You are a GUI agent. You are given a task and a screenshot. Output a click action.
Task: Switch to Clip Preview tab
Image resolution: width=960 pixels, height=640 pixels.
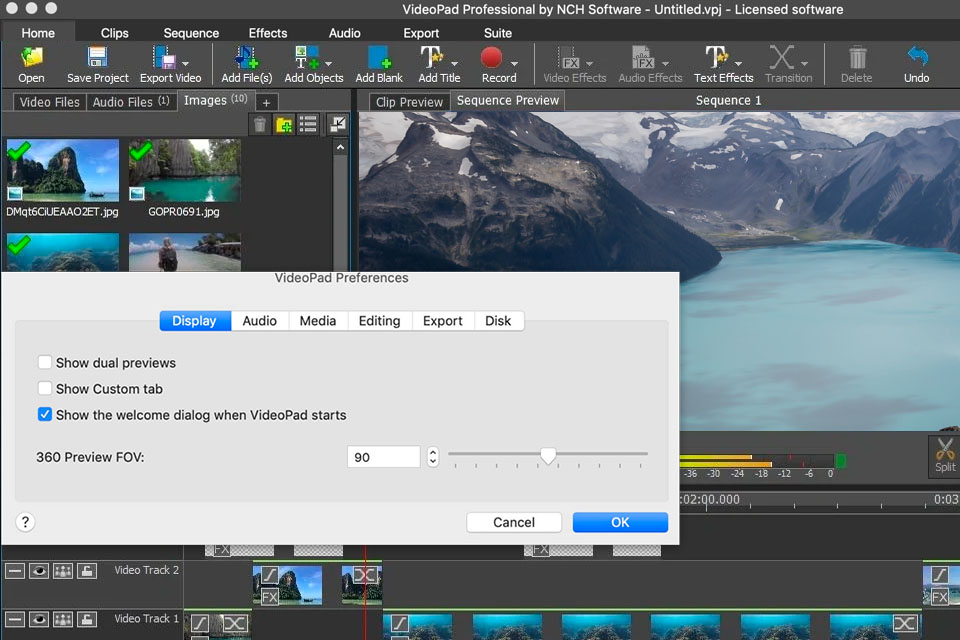409,102
